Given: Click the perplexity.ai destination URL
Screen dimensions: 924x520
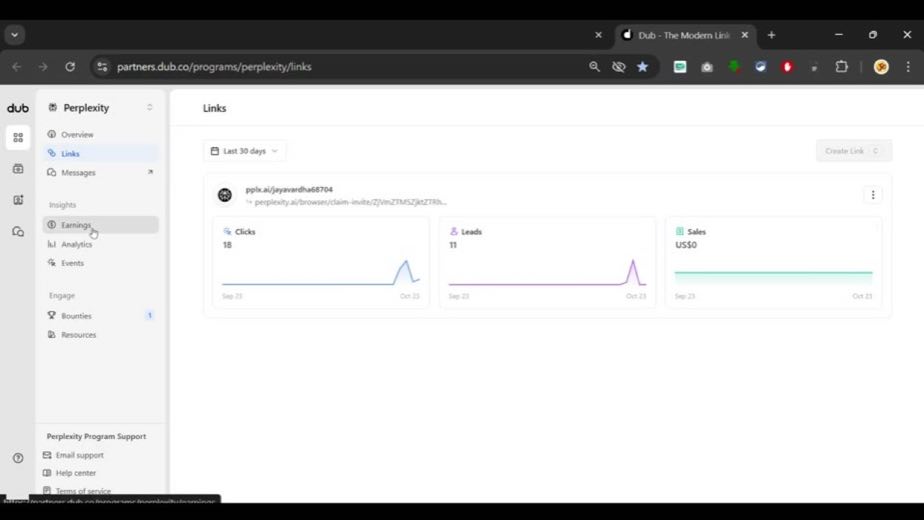Looking at the screenshot, I should pos(350,202).
